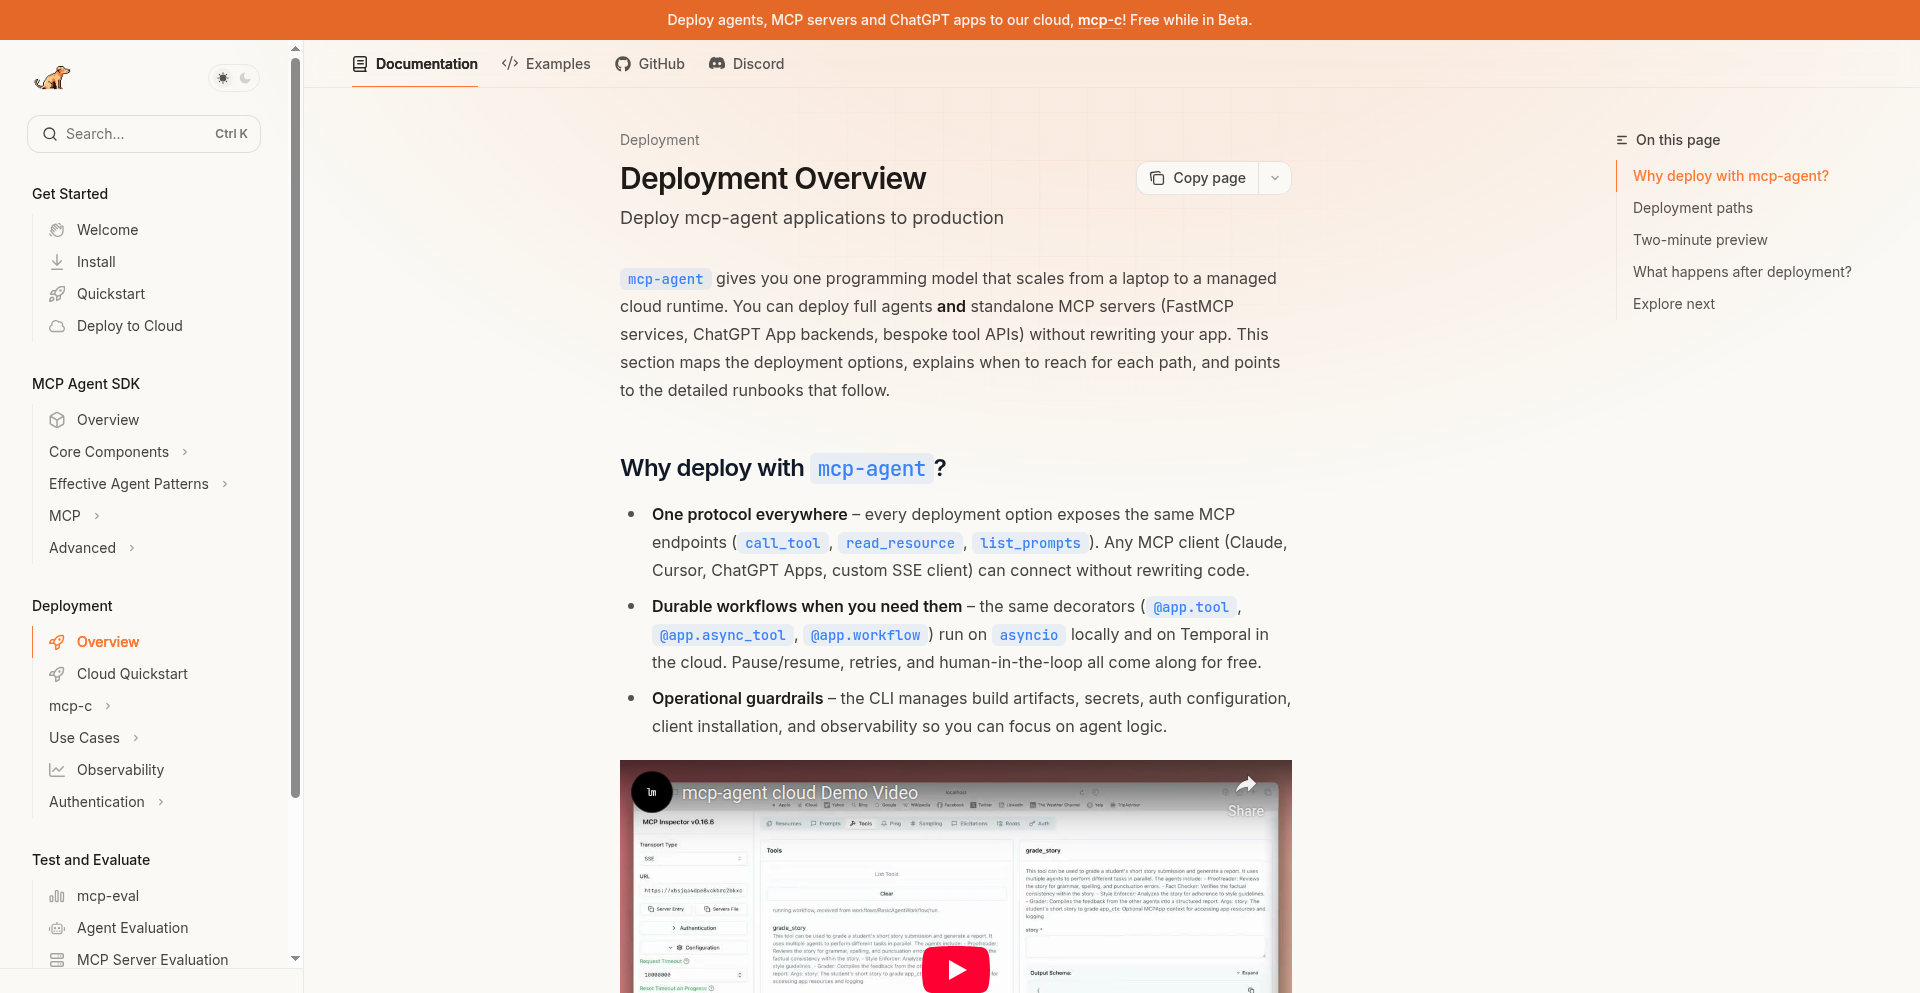Viewport: 1920px width, 993px height.
Task: Select the Observability chart icon
Action: 57,770
